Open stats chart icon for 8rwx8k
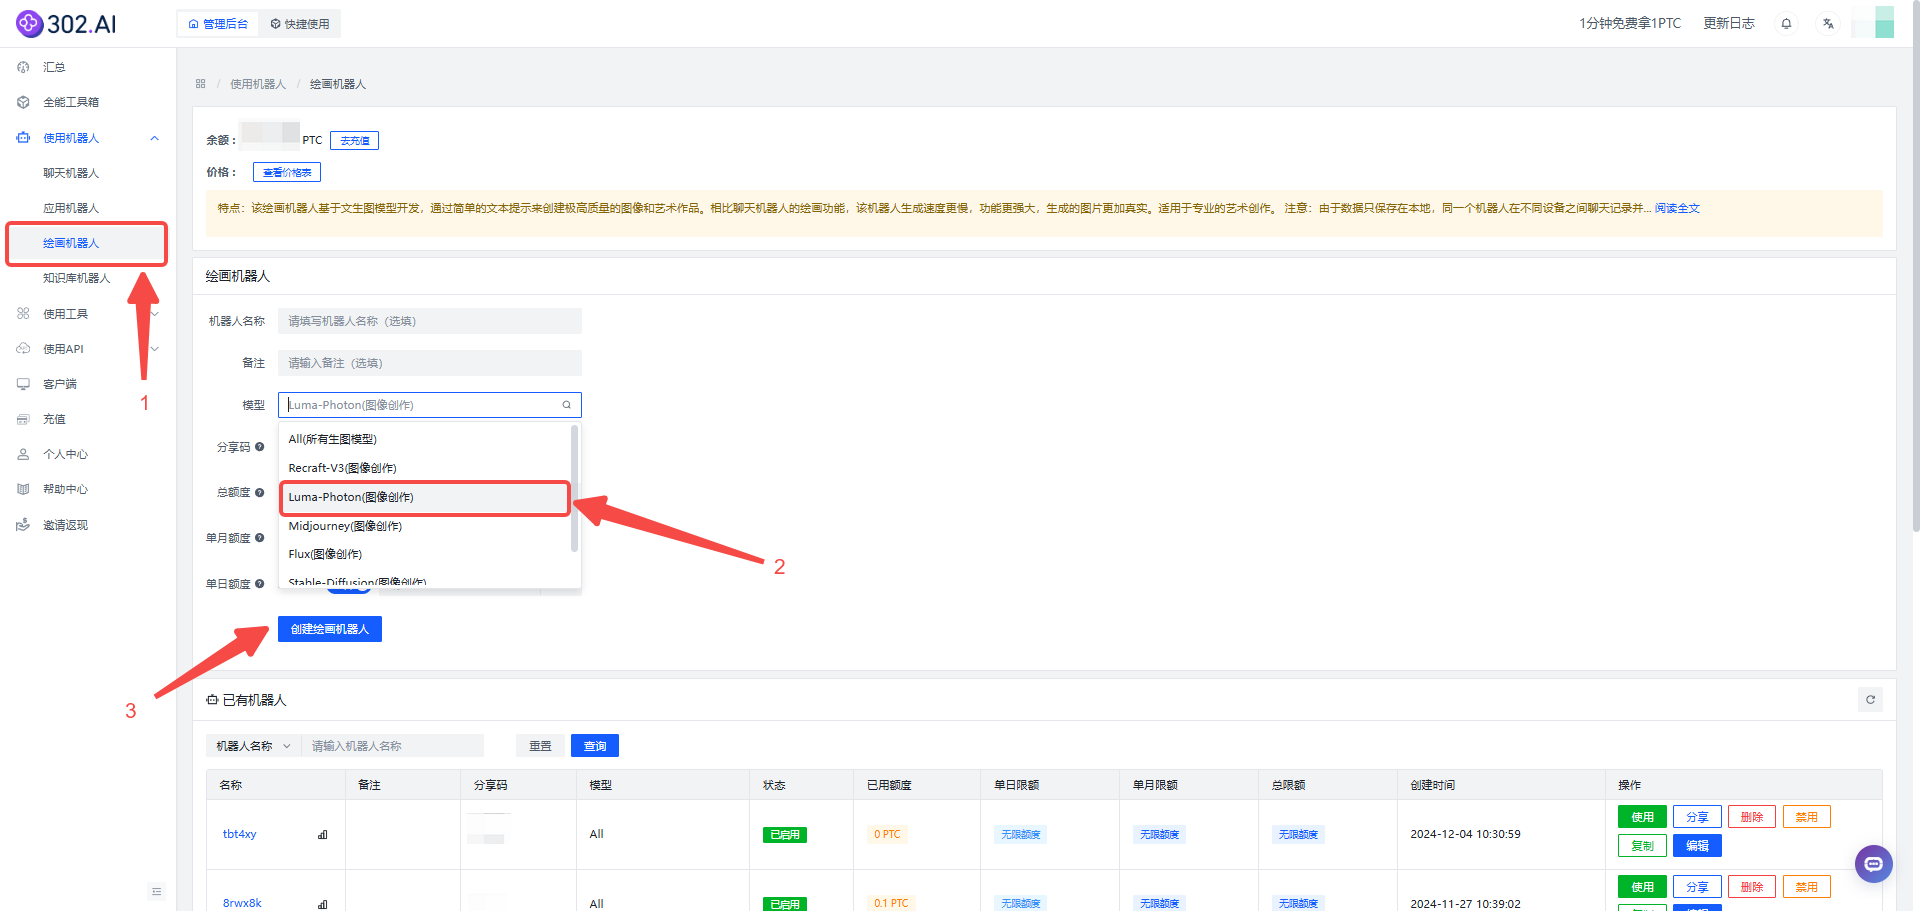This screenshot has height=911, width=1920. click(323, 904)
